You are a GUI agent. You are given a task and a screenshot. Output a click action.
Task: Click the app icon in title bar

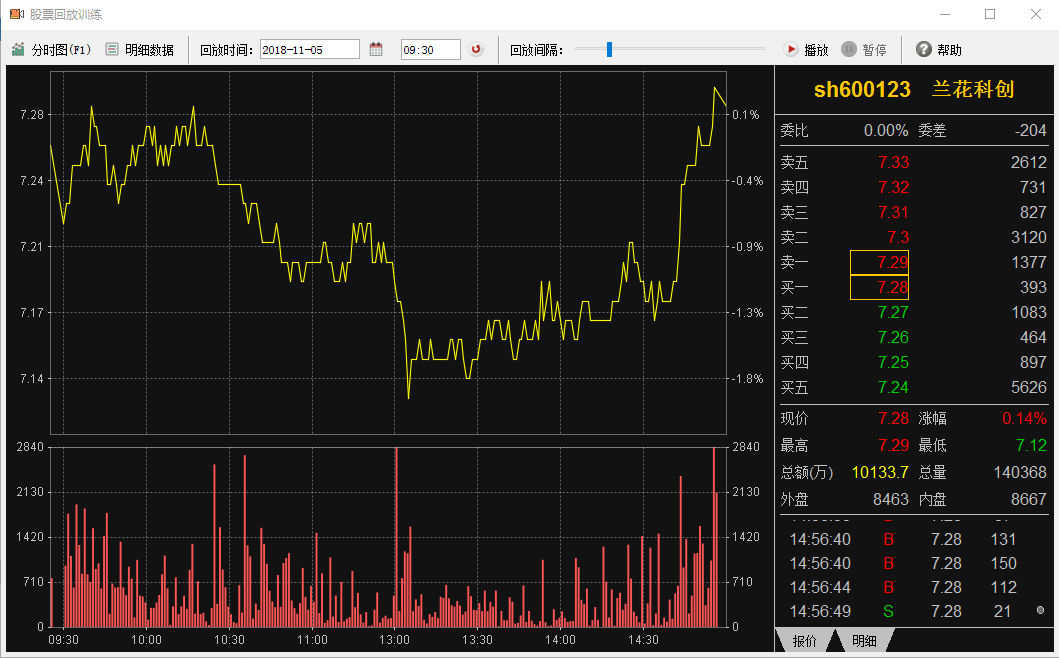click(16, 15)
